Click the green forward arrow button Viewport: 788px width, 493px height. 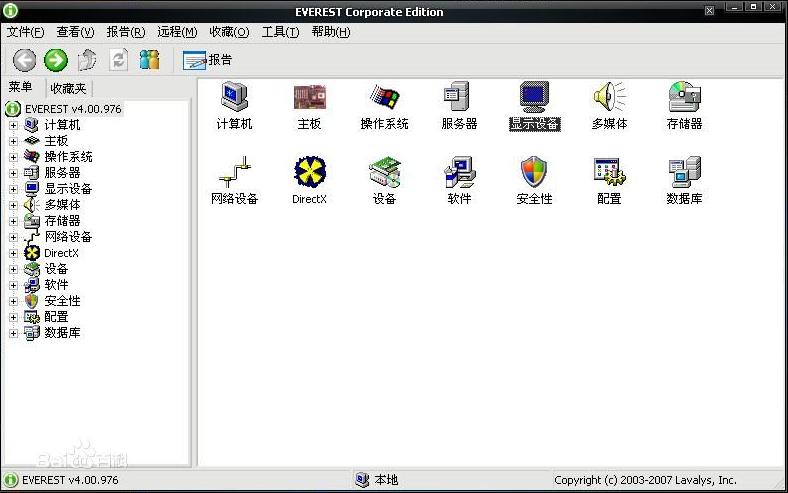[x=56, y=60]
